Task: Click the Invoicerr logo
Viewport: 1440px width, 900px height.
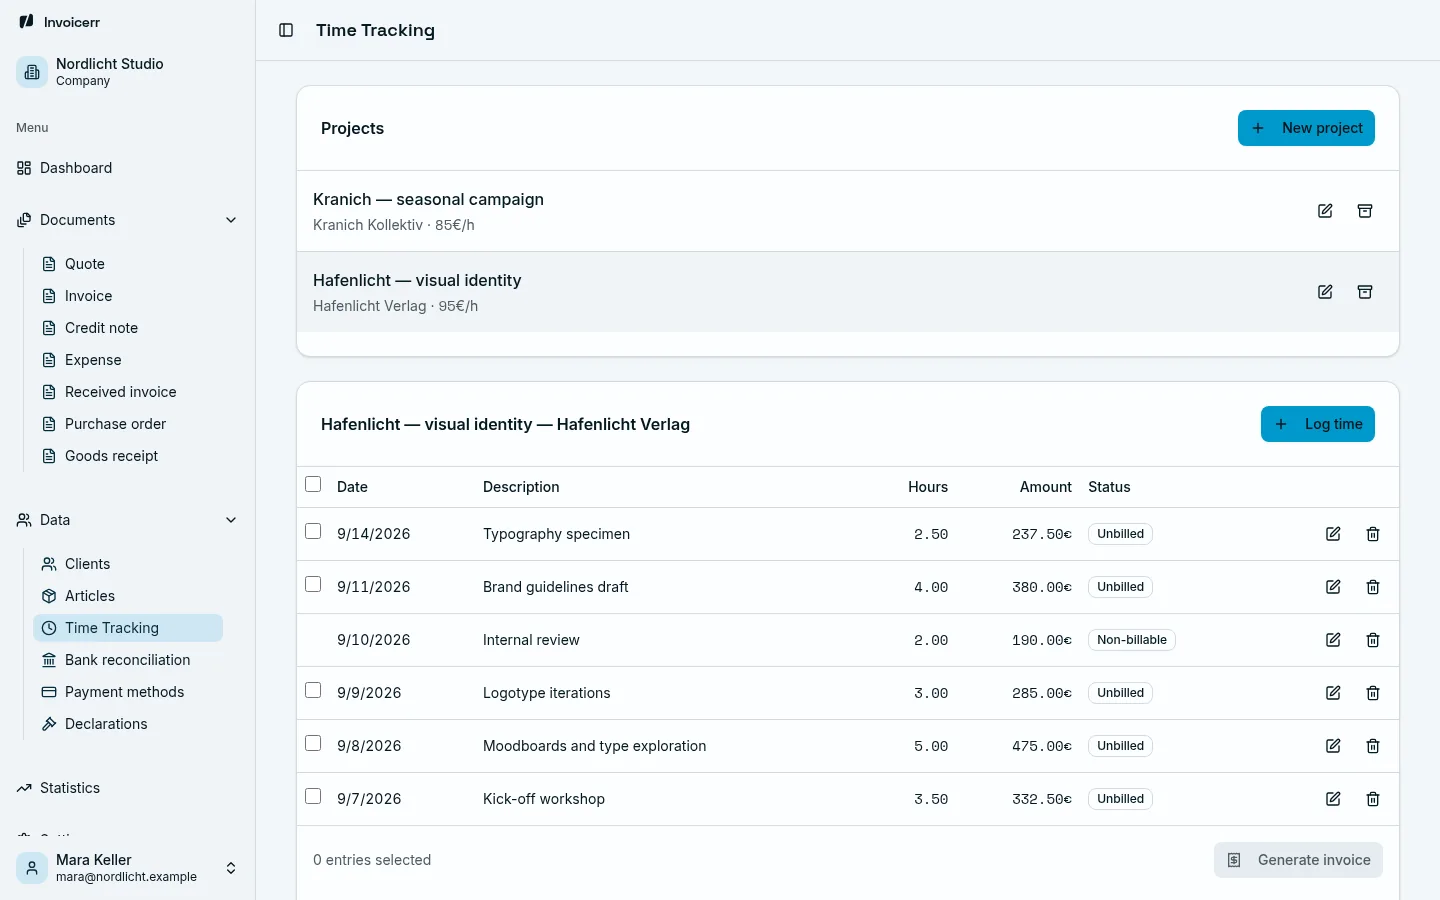Action: click(x=59, y=22)
